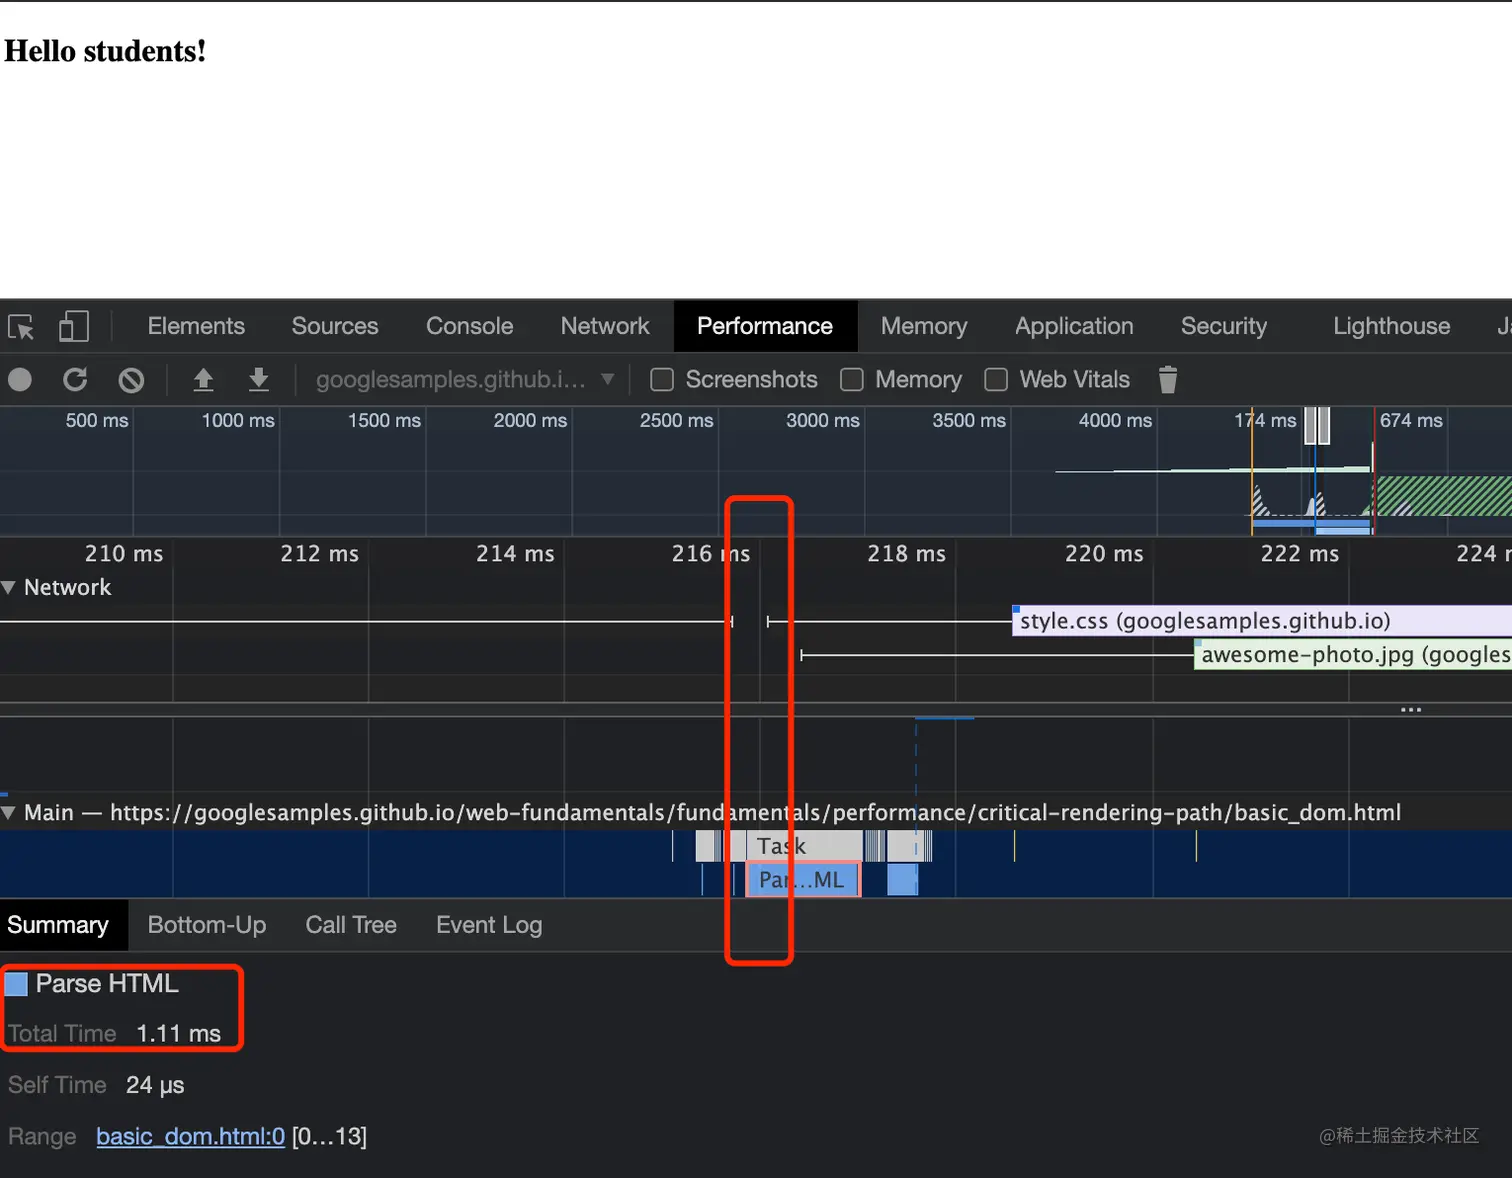Click the Hello students! heading
Image resolution: width=1512 pixels, height=1178 pixels.
(105, 51)
